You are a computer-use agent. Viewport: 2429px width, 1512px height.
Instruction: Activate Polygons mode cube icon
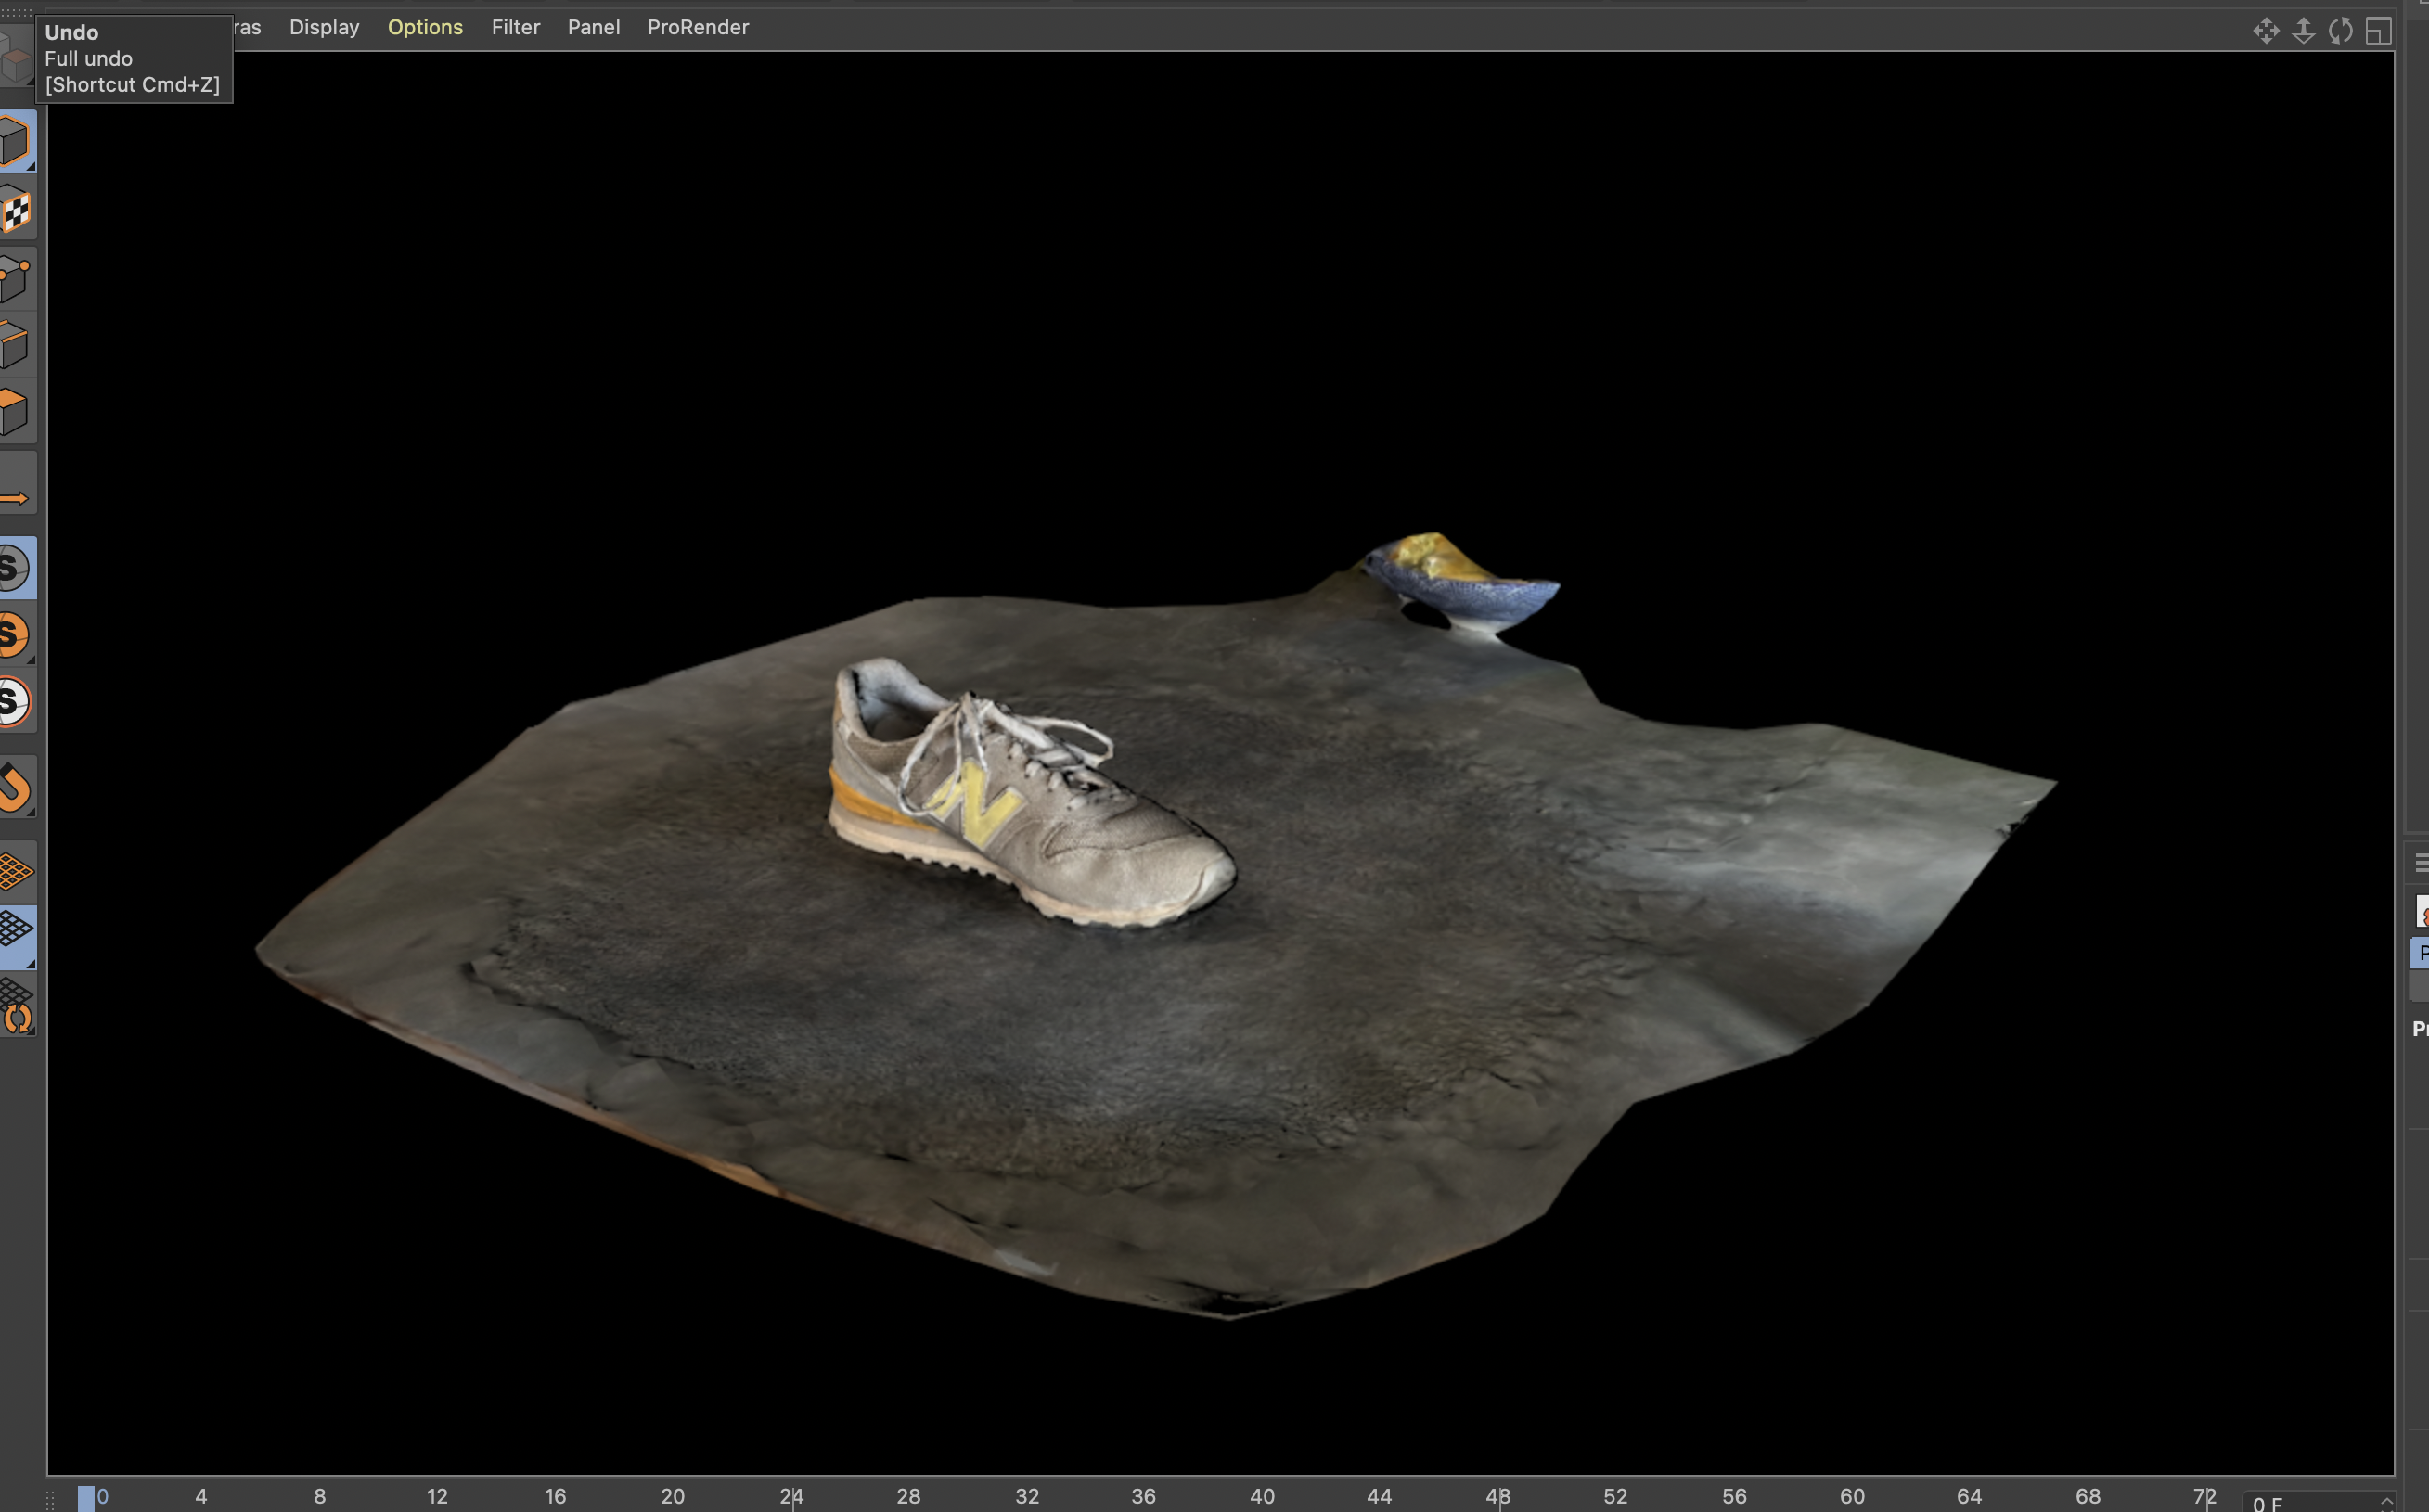coord(15,411)
